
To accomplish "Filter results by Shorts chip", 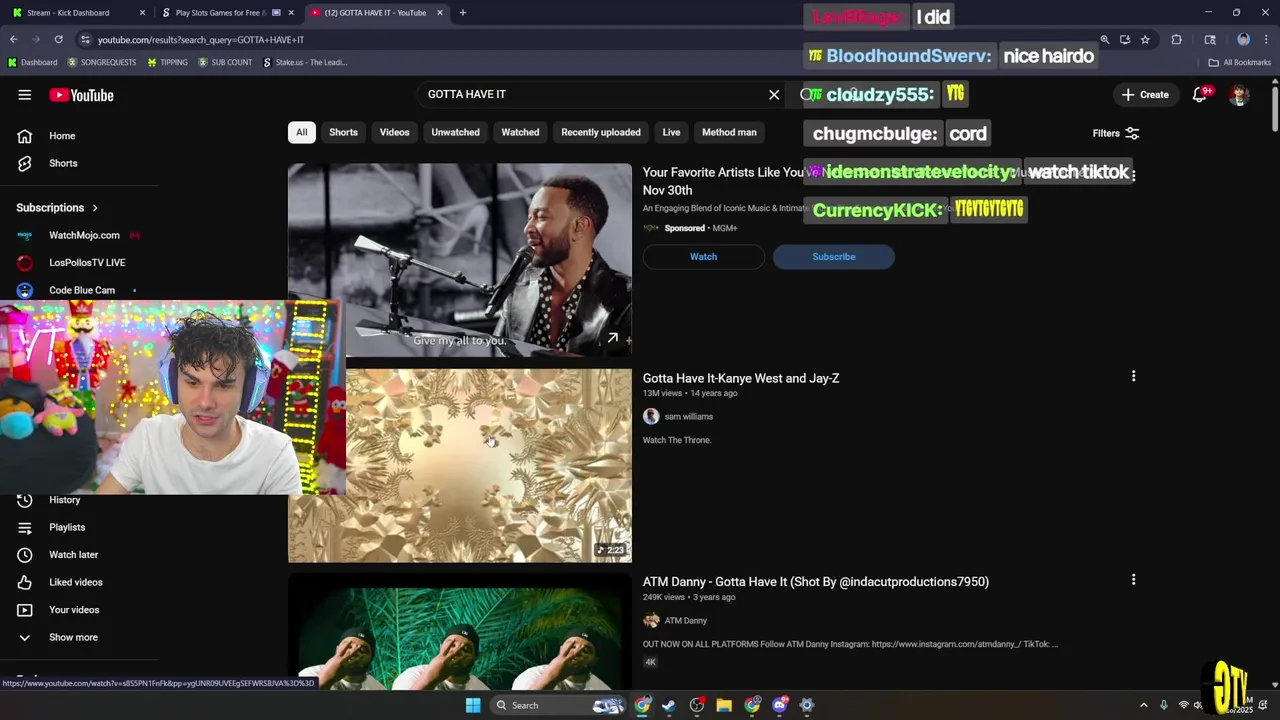I will [343, 132].
